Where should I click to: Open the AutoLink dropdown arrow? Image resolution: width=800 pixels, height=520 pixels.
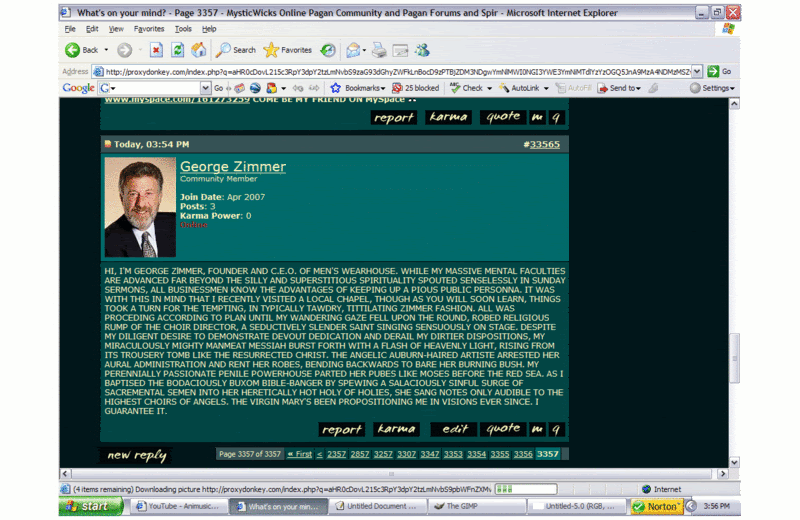click(546, 89)
